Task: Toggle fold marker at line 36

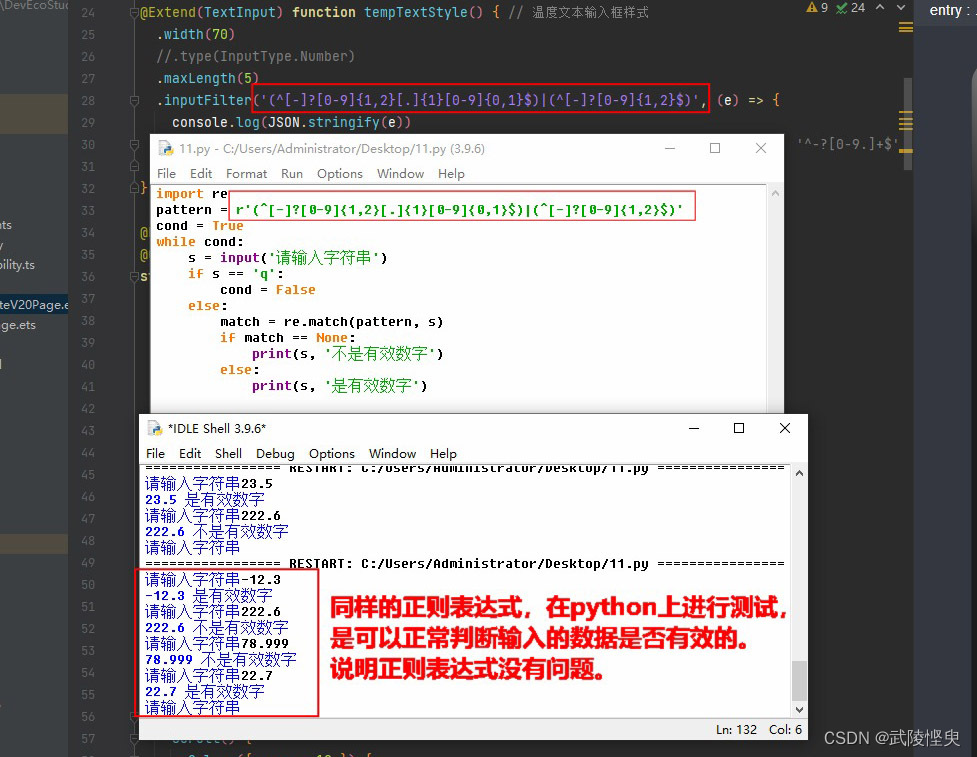Action: [135, 276]
